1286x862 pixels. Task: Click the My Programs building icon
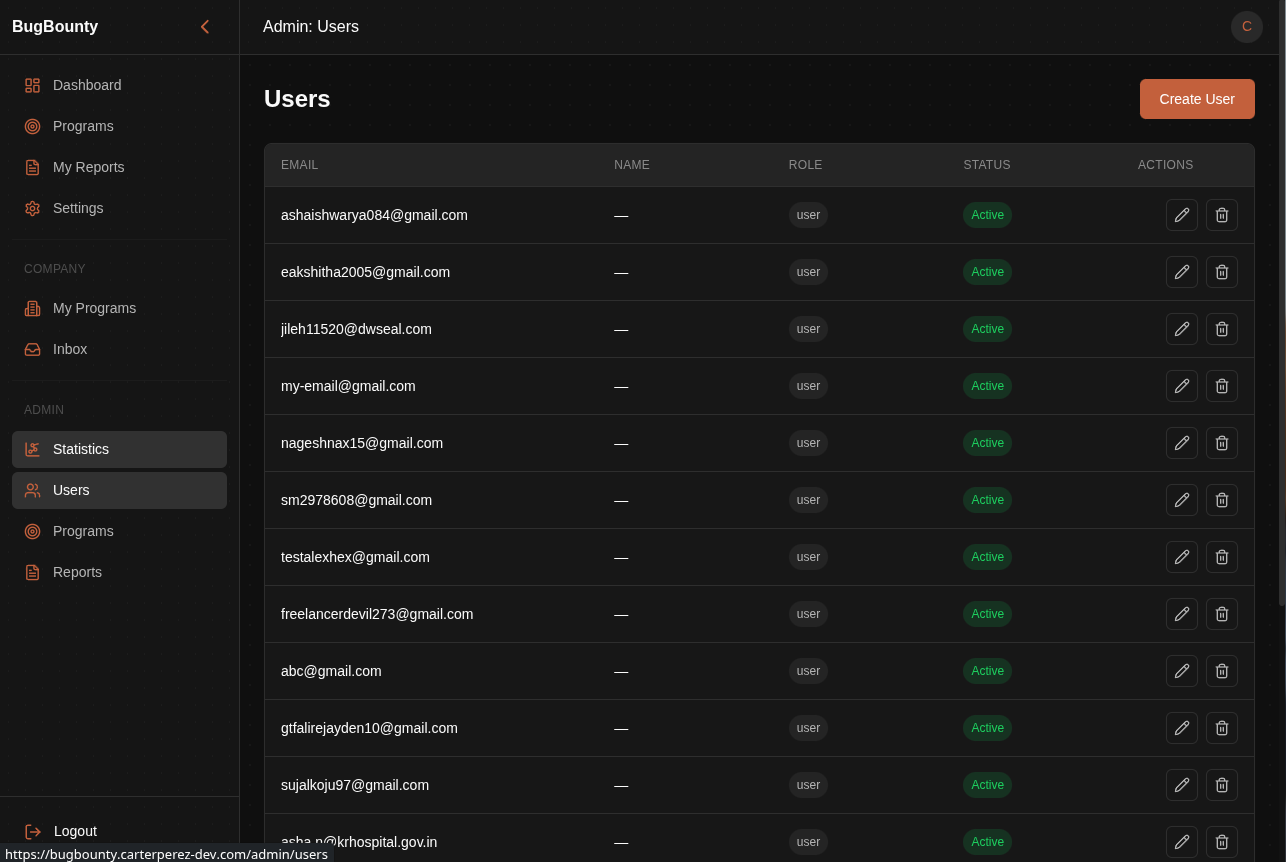[32, 308]
